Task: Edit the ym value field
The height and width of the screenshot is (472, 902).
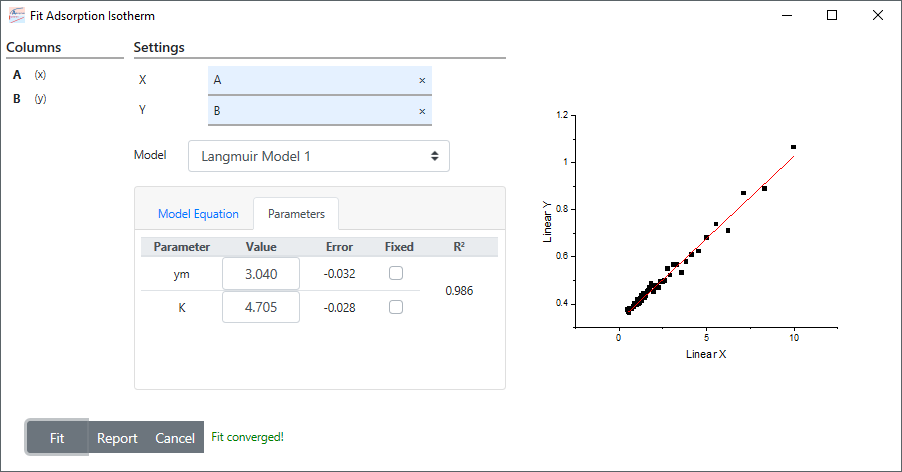Action: 261,274
